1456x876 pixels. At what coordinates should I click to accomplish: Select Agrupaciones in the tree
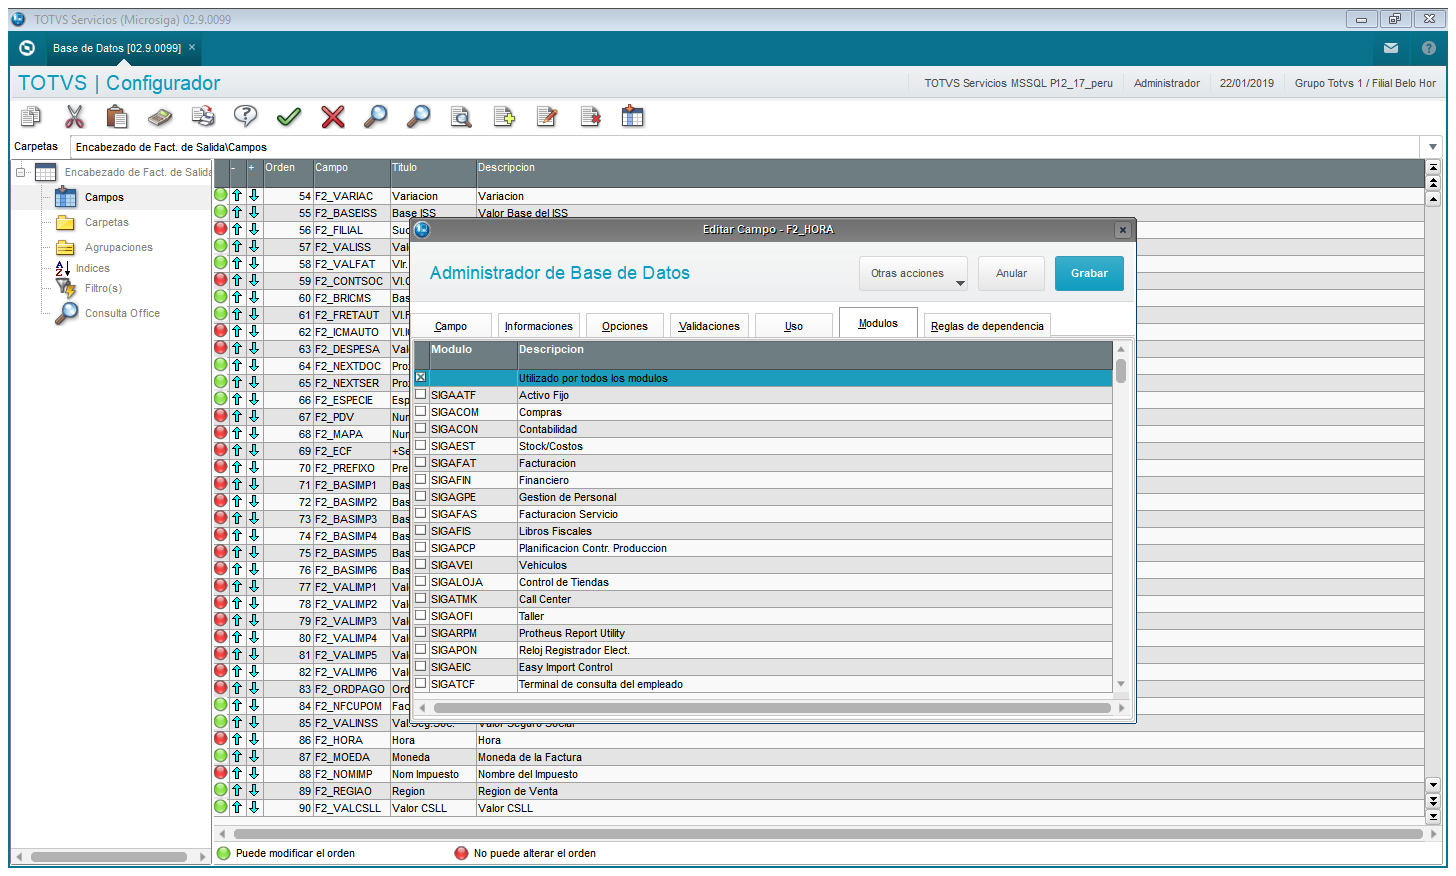119,247
